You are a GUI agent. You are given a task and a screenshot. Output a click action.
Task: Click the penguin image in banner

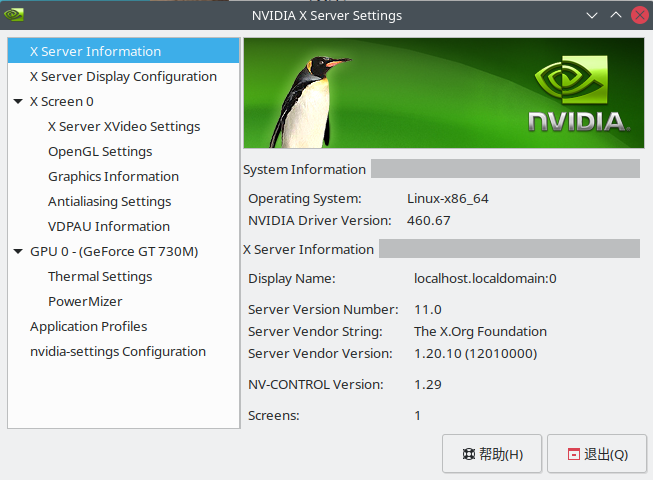(310, 102)
